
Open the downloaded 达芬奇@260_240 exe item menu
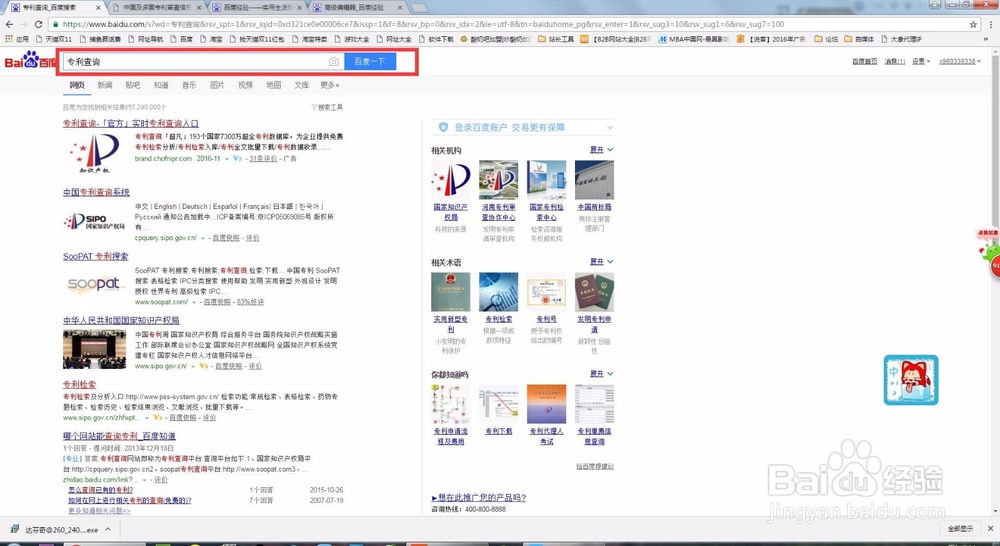click(108, 529)
